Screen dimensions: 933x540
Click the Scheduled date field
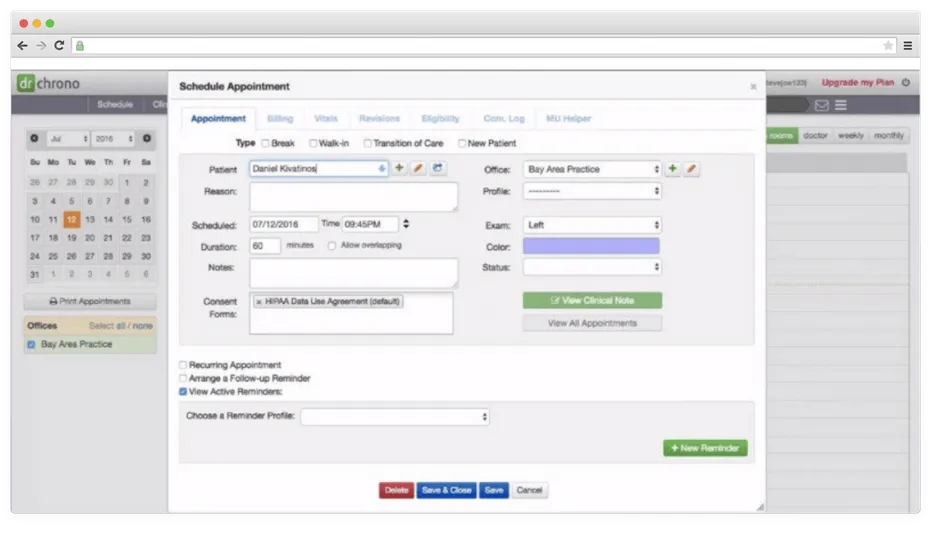pyautogui.click(x=283, y=225)
